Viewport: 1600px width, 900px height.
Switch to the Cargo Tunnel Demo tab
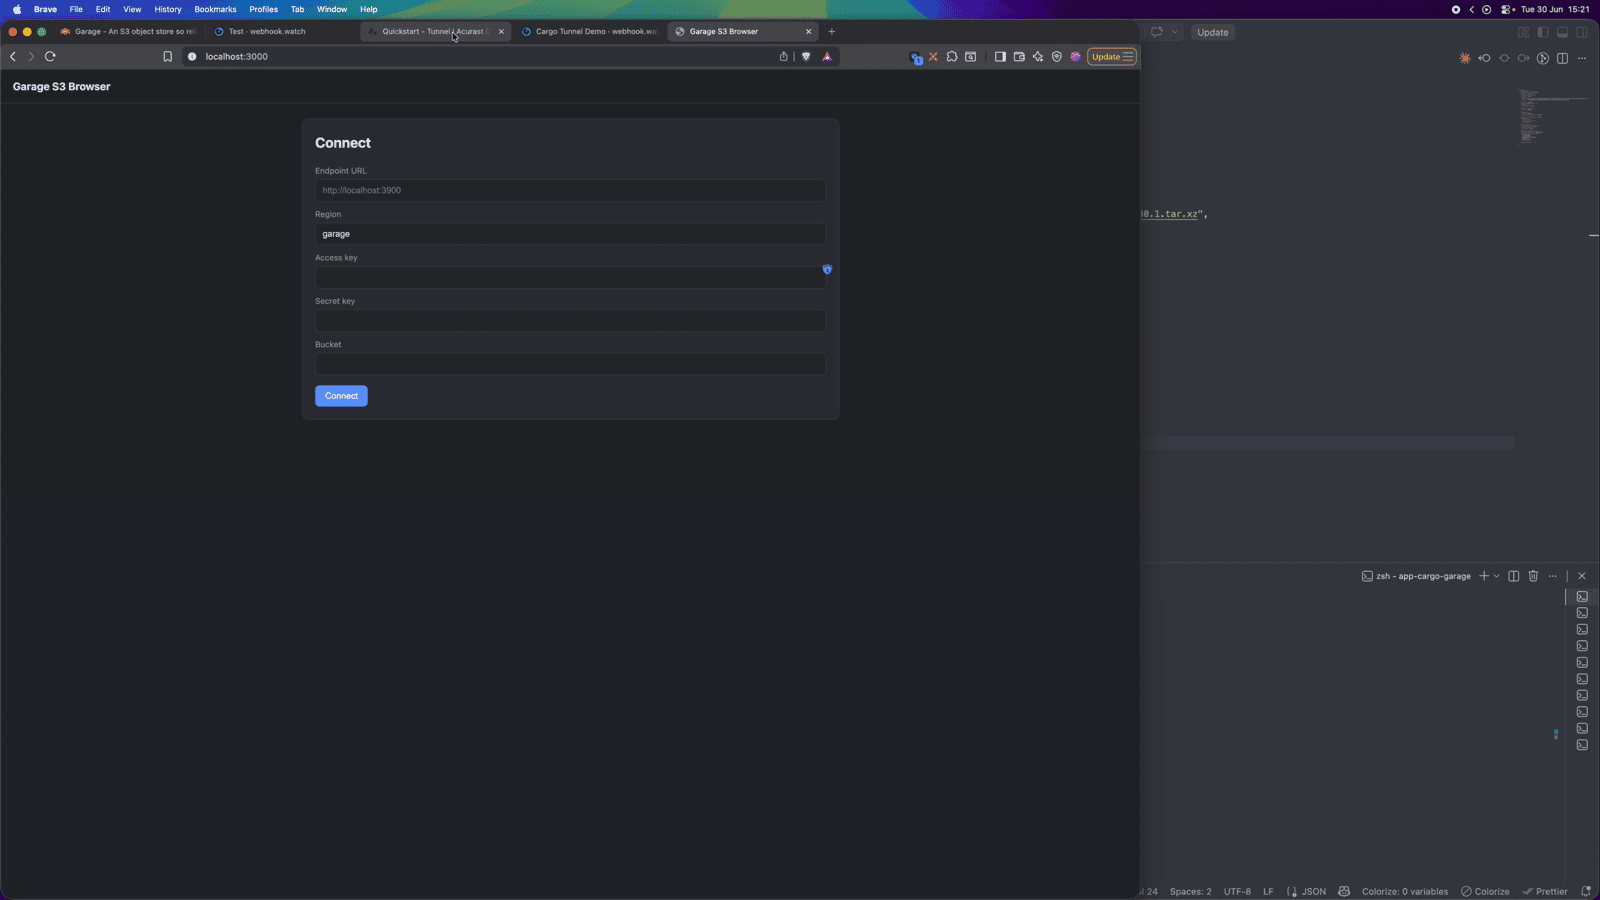tap(590, 32)
